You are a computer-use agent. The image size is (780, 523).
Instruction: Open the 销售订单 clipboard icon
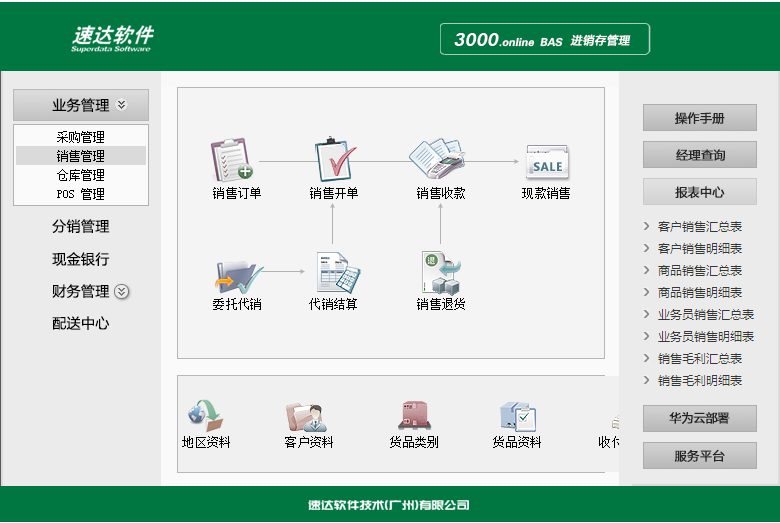pyautogui.click(x=232, y=159)
